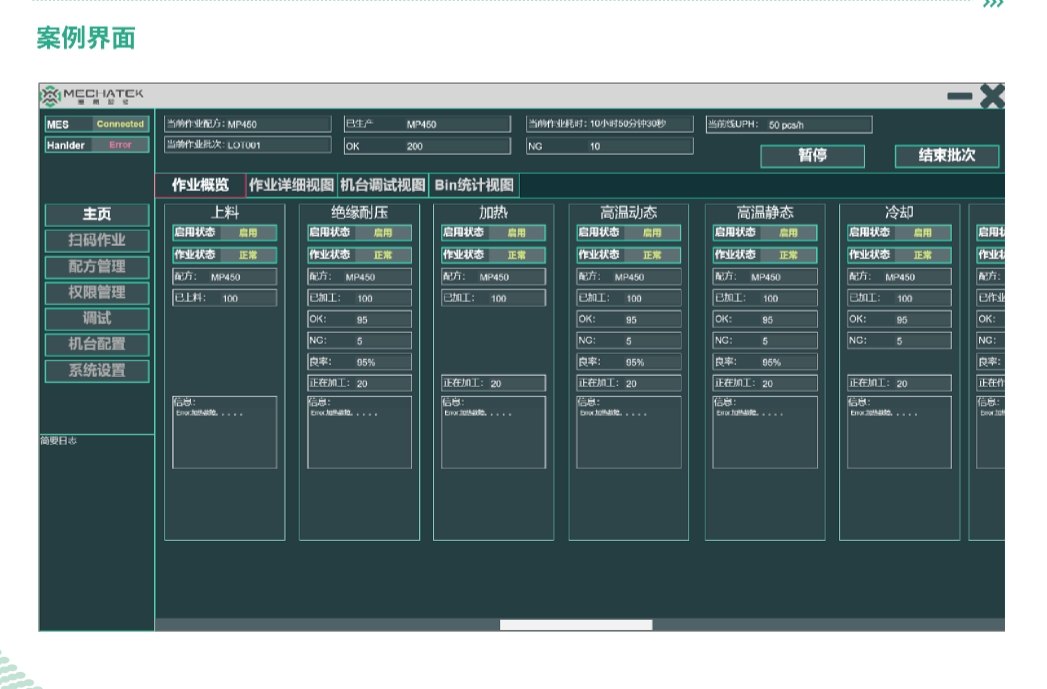This screenshot has height=689, width=1047.
Task: Open the Bin统计视图 tab
Action: (474, 185)
